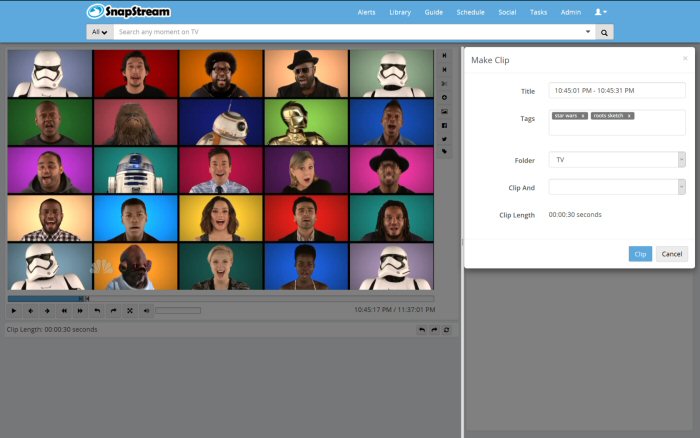Click the player jump forward curved arrow
Screen dimensions: 700x438
pos(113,311)
